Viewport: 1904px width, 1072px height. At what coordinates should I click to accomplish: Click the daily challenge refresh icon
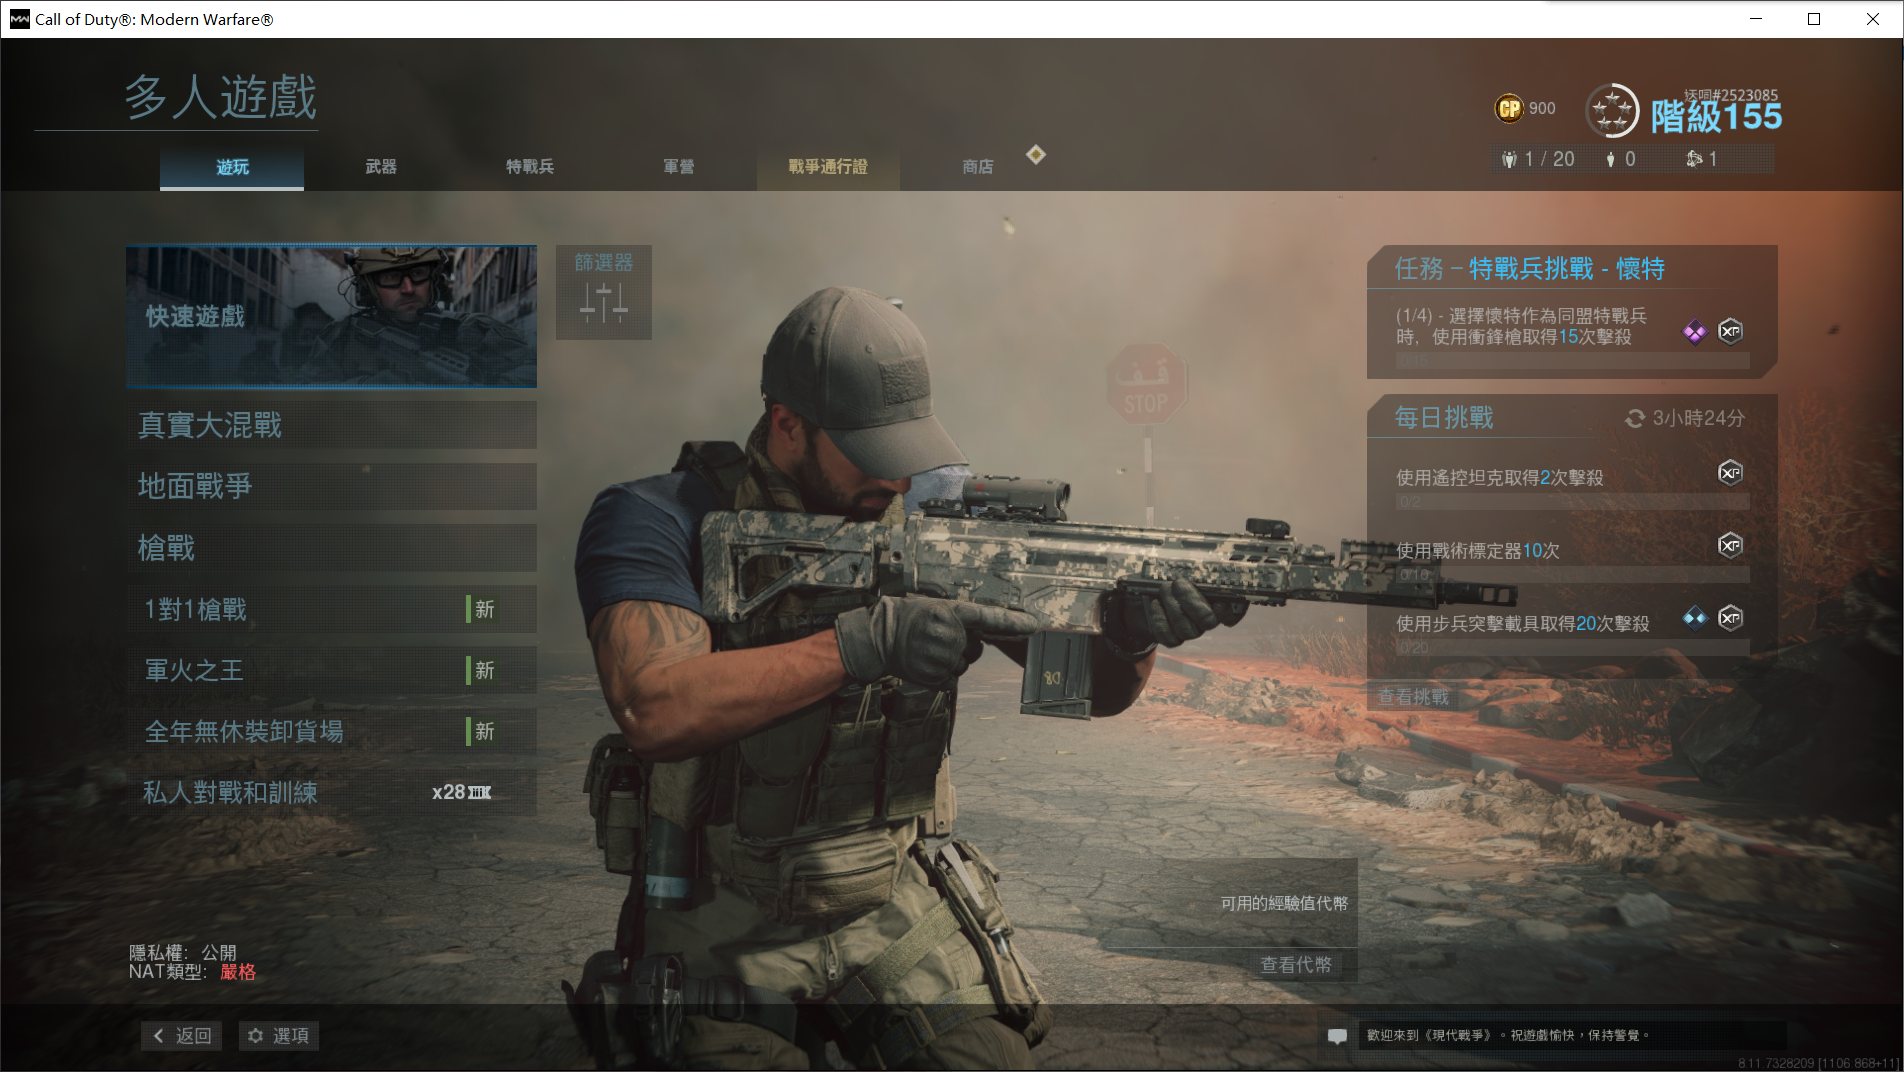(x=1635, y=418)
